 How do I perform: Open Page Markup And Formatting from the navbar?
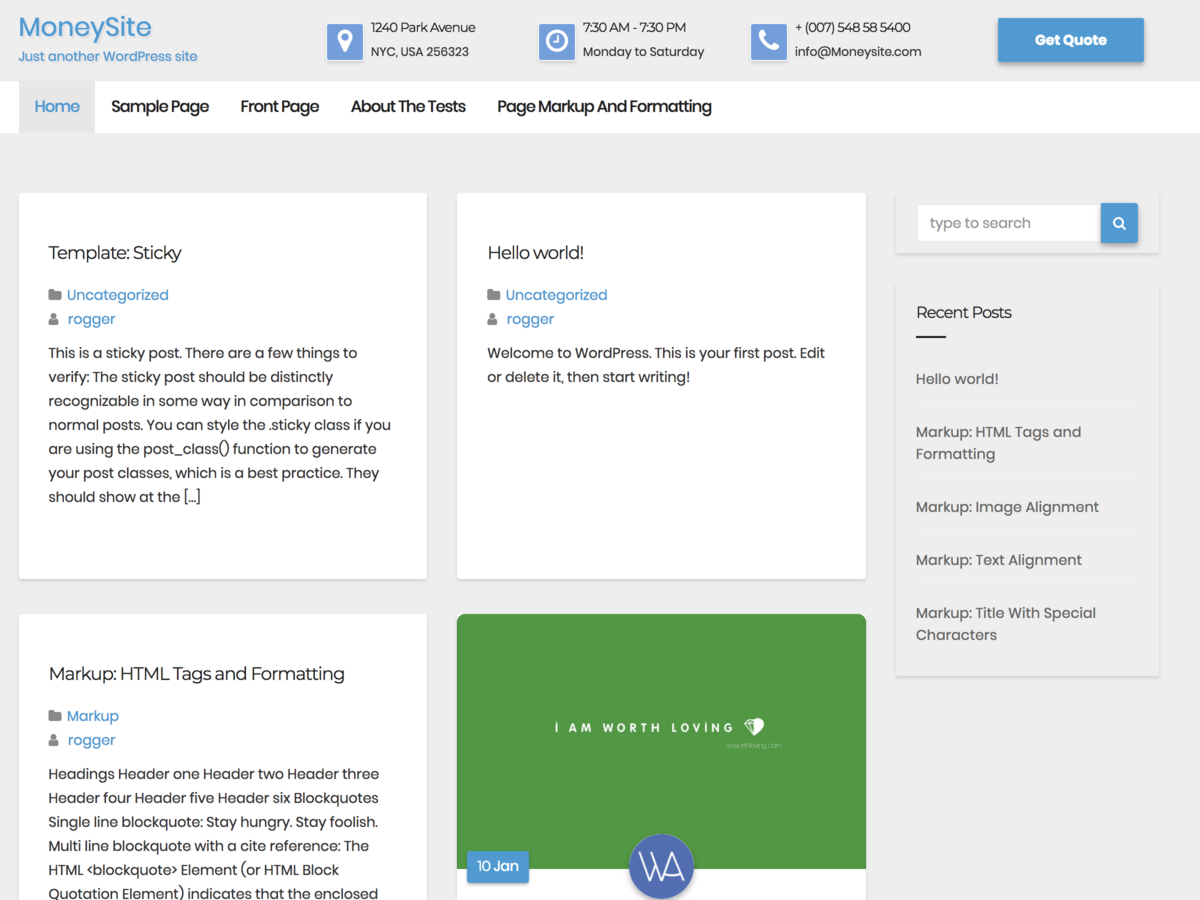pos(604,106)
